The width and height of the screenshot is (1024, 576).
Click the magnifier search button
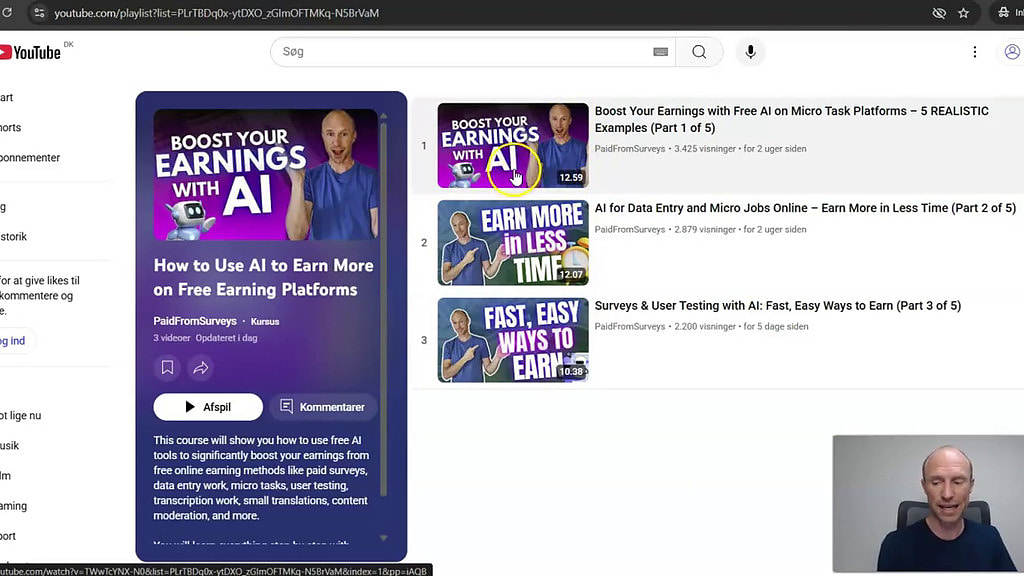[699, 52]
